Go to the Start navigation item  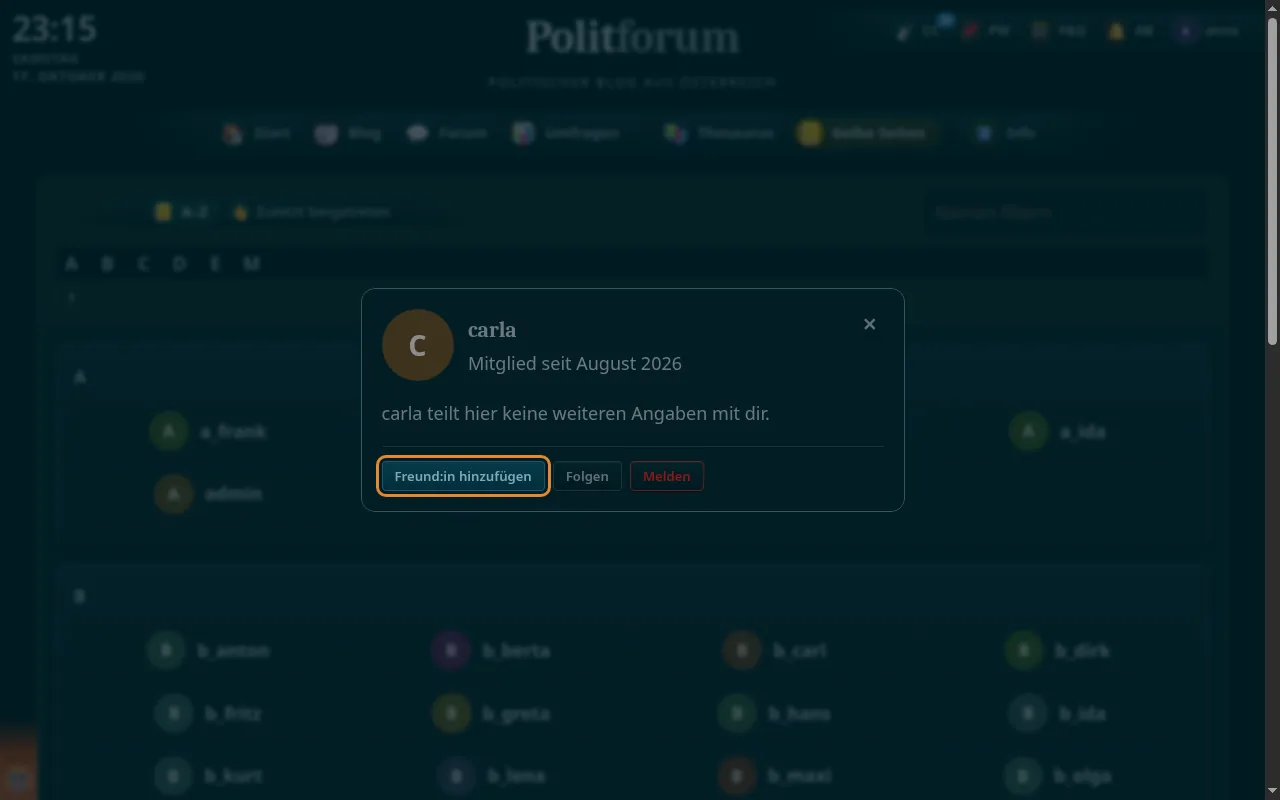point(257,133)
